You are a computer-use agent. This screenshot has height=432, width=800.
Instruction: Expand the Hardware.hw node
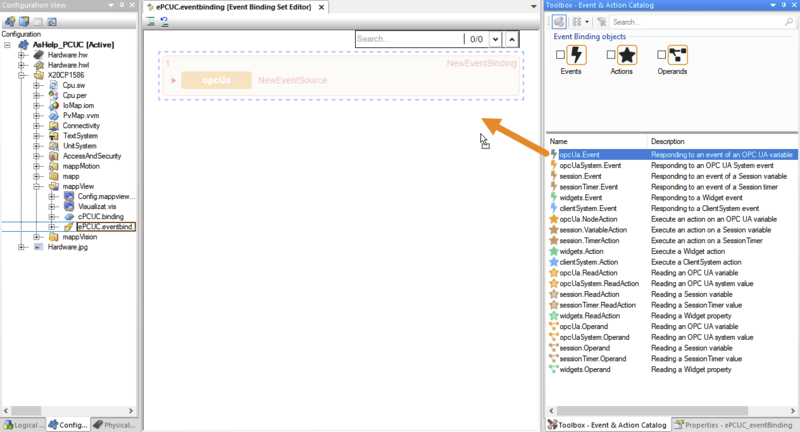tap(21, 55)
